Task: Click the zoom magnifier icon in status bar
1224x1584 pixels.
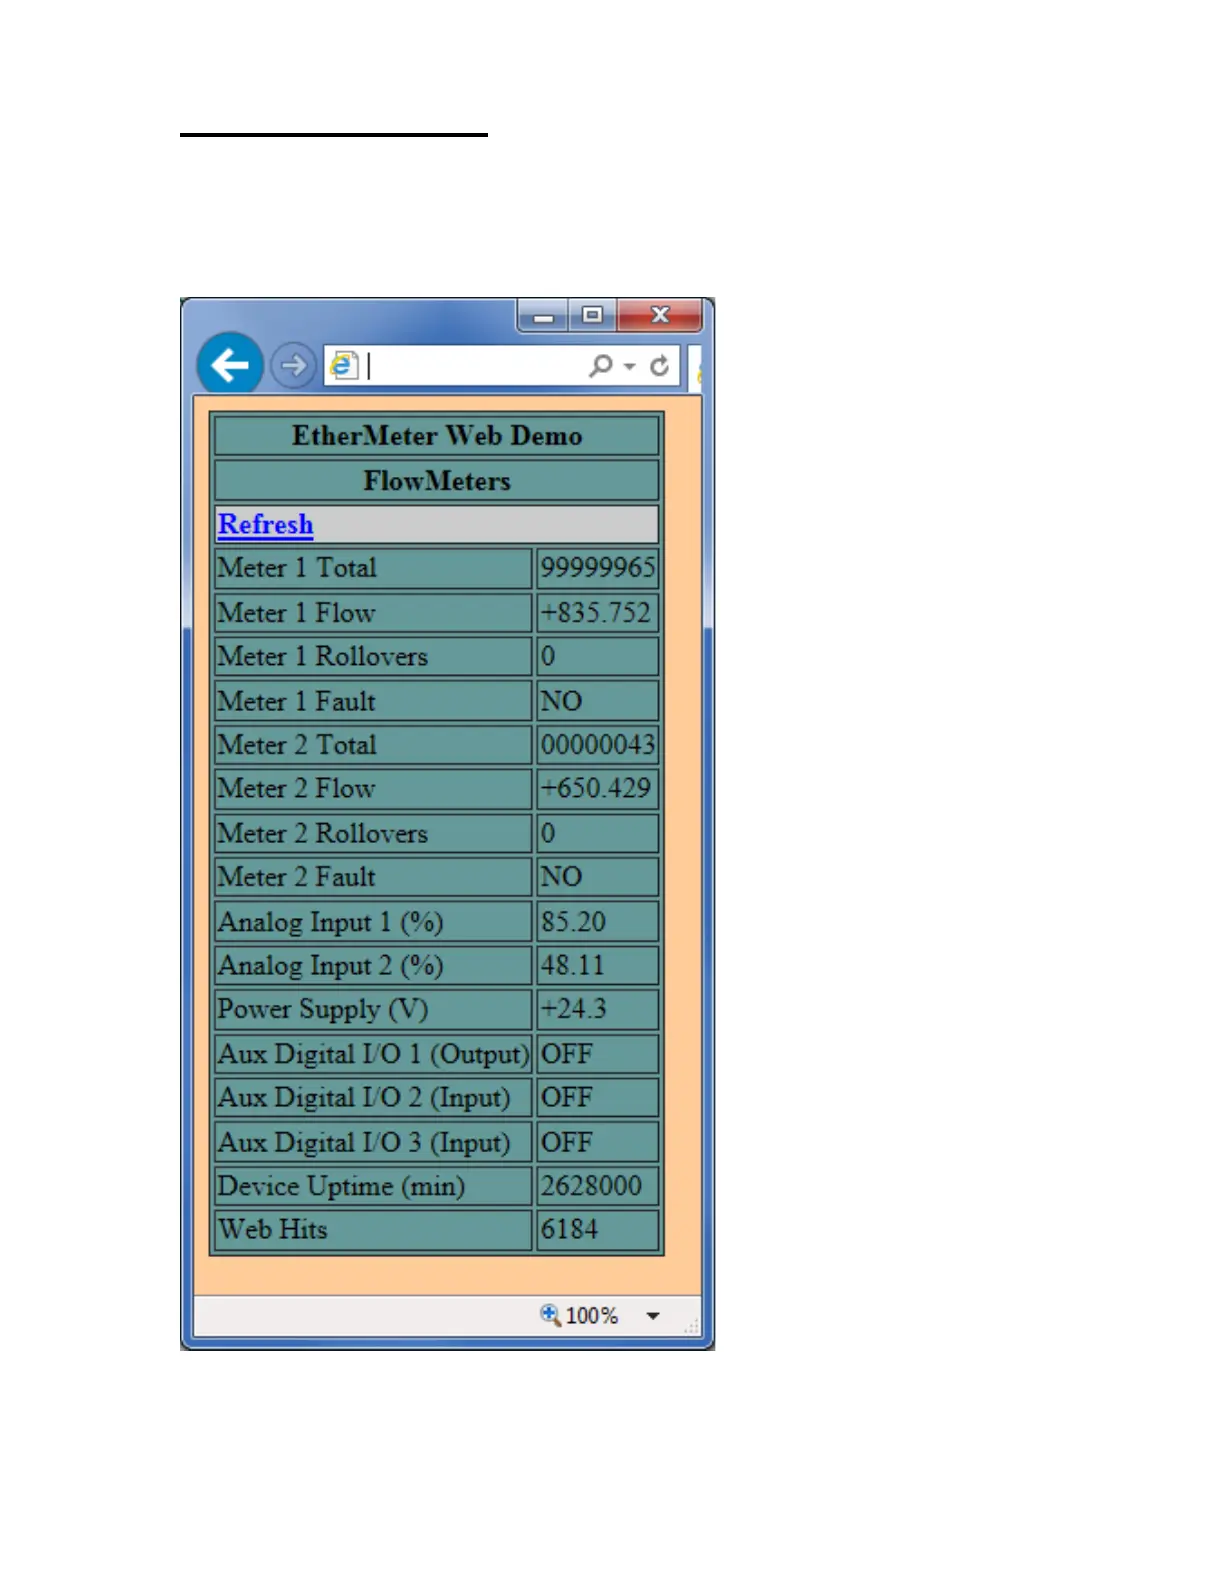Action: tap(550, 1314)
